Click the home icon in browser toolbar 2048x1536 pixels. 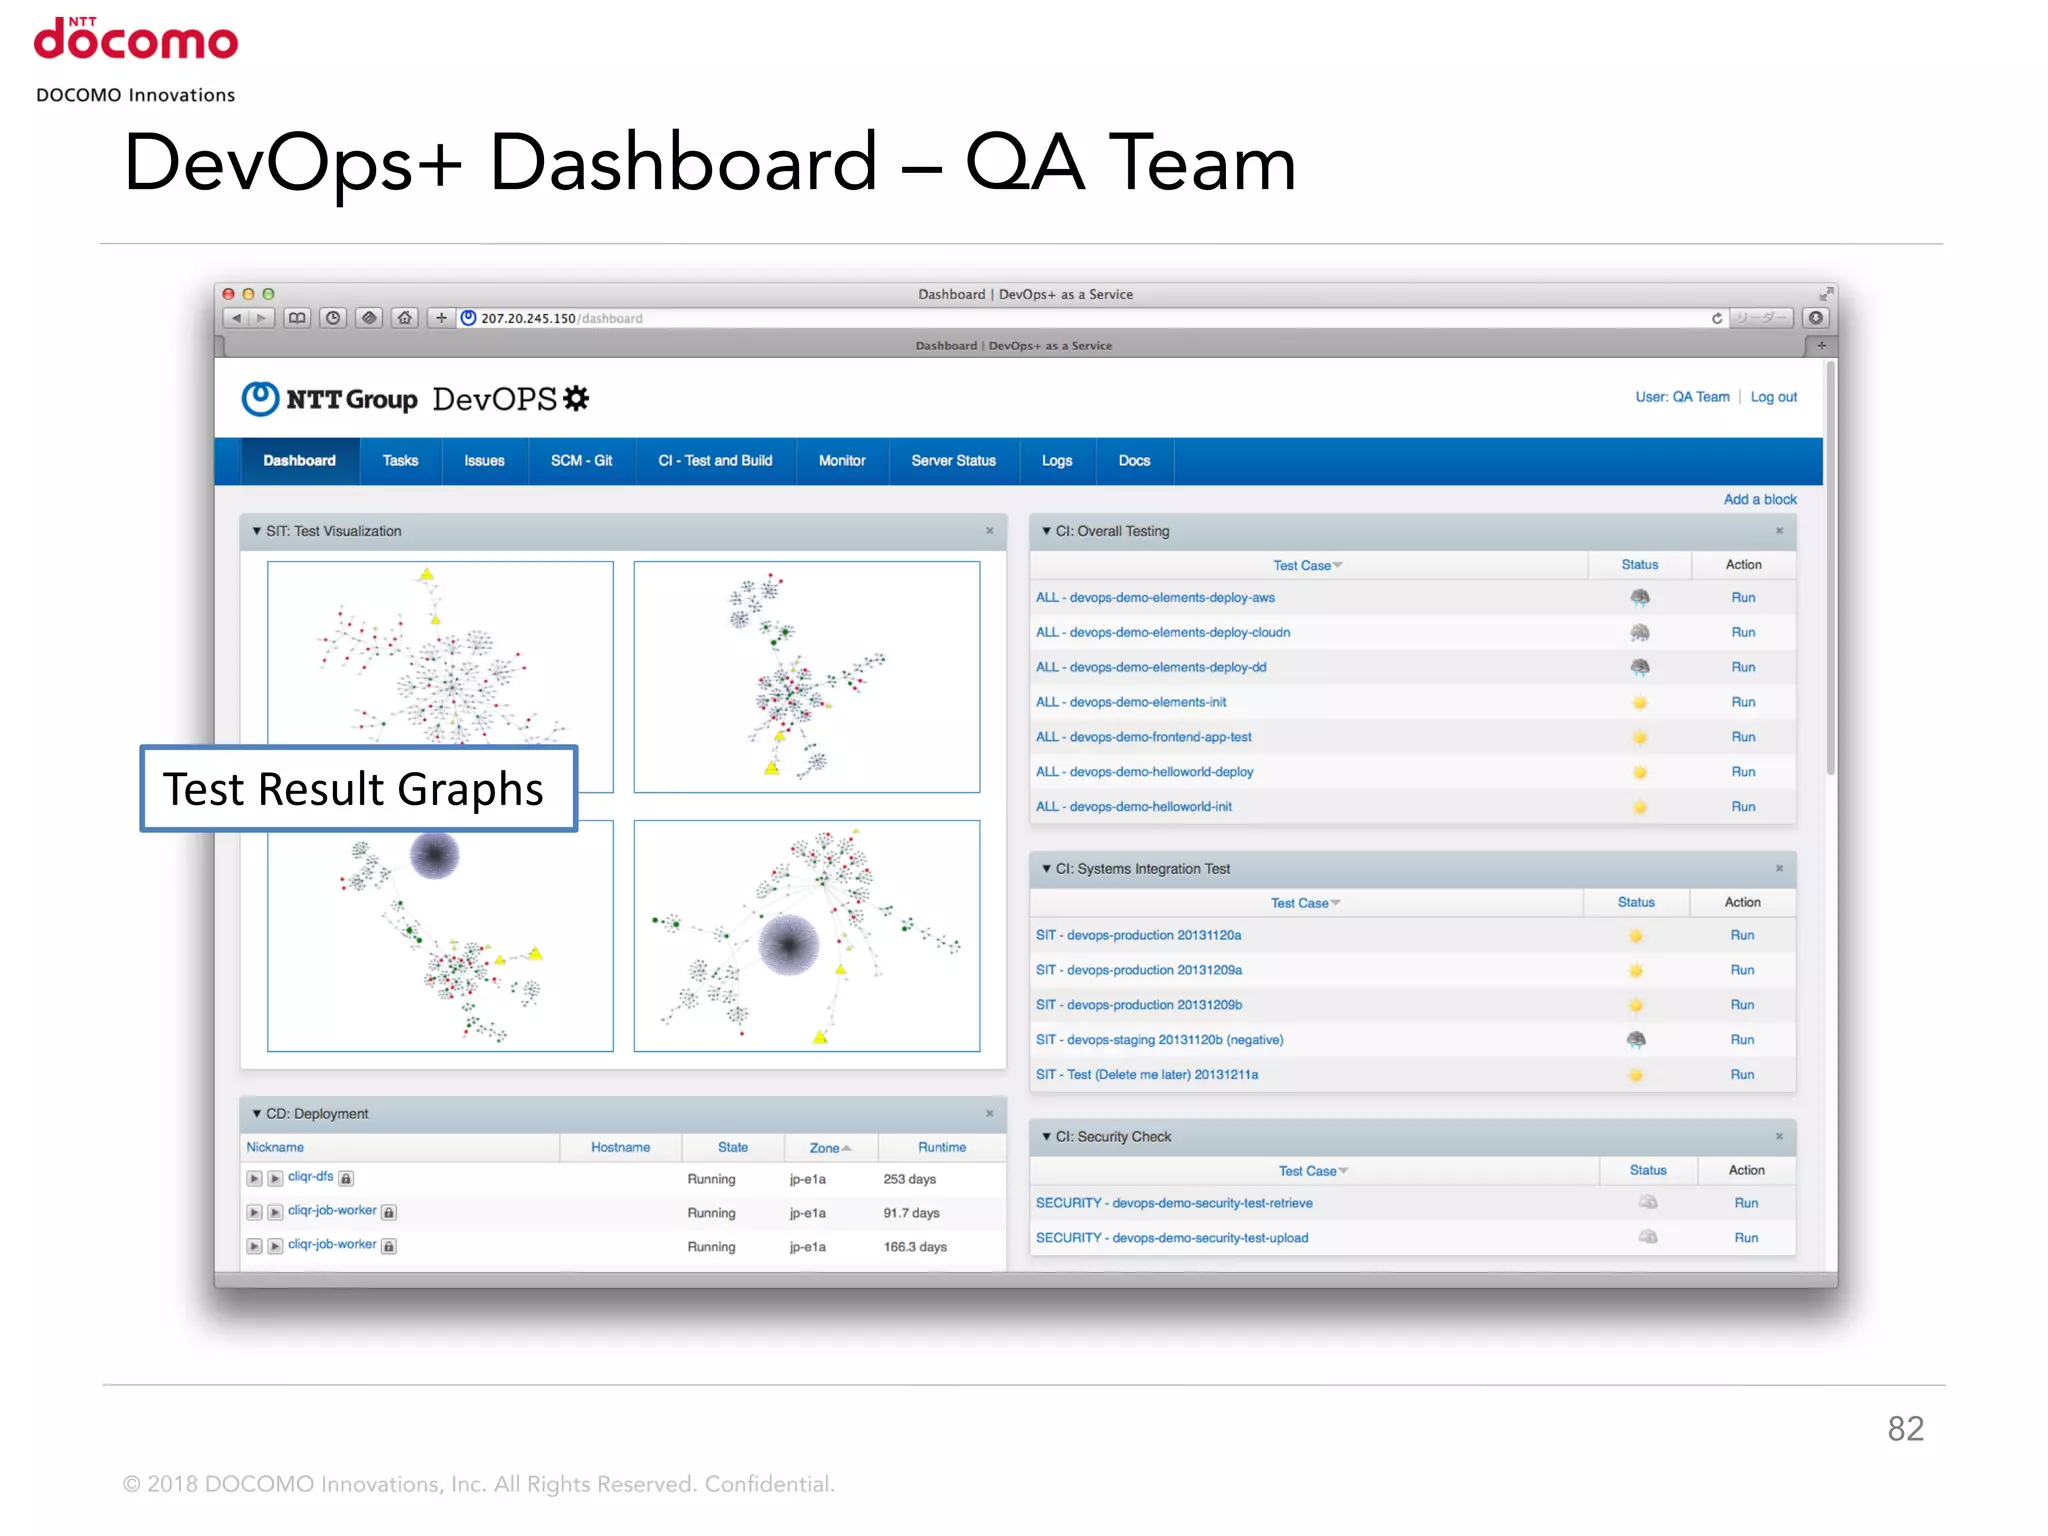(405, 318)
